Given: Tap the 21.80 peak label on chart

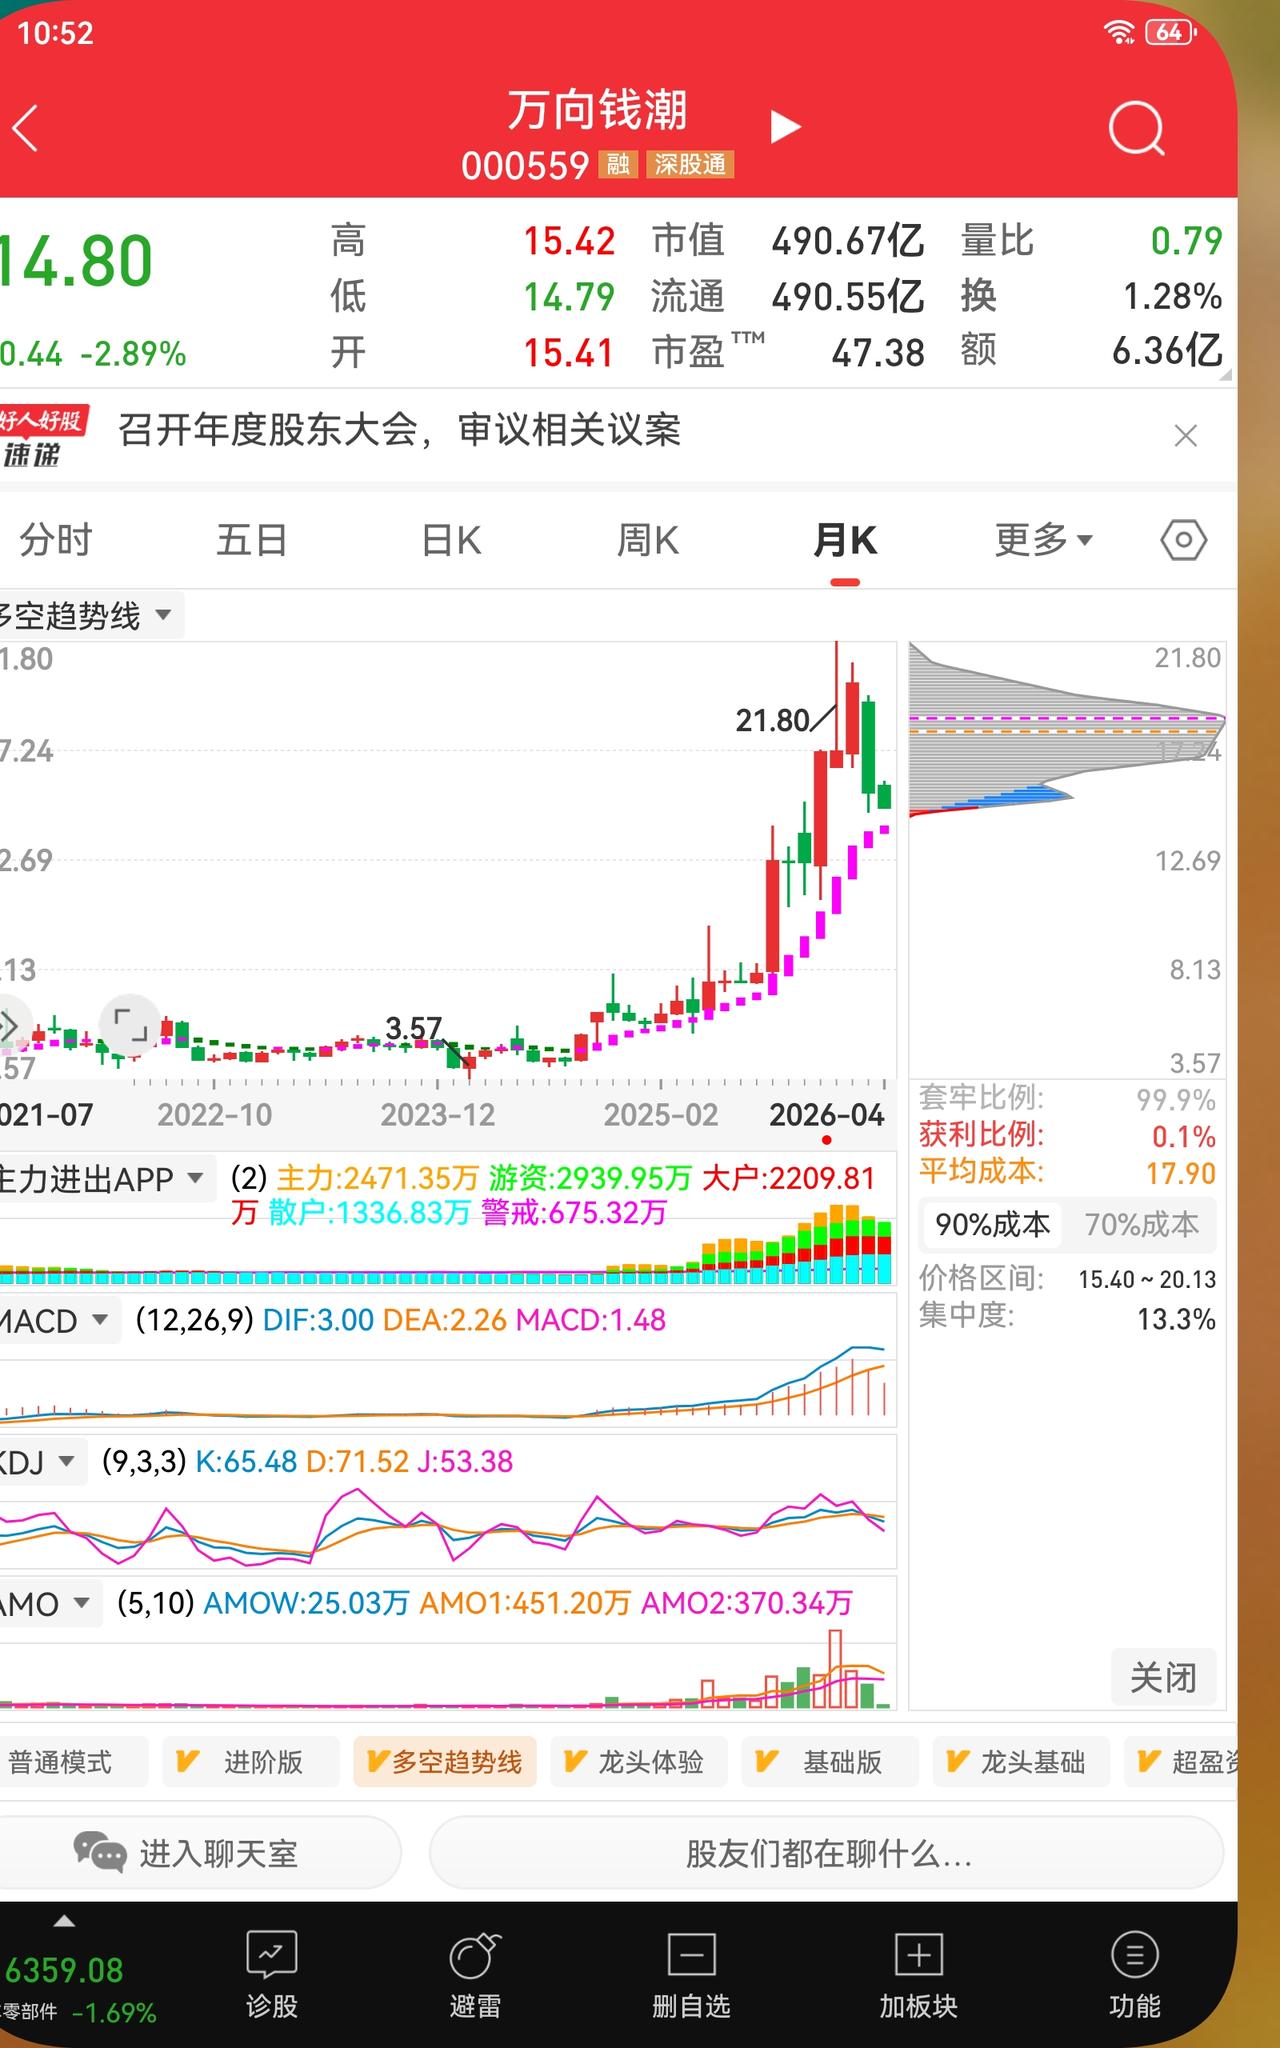Looking at the screenshot, I should (772, 720).
